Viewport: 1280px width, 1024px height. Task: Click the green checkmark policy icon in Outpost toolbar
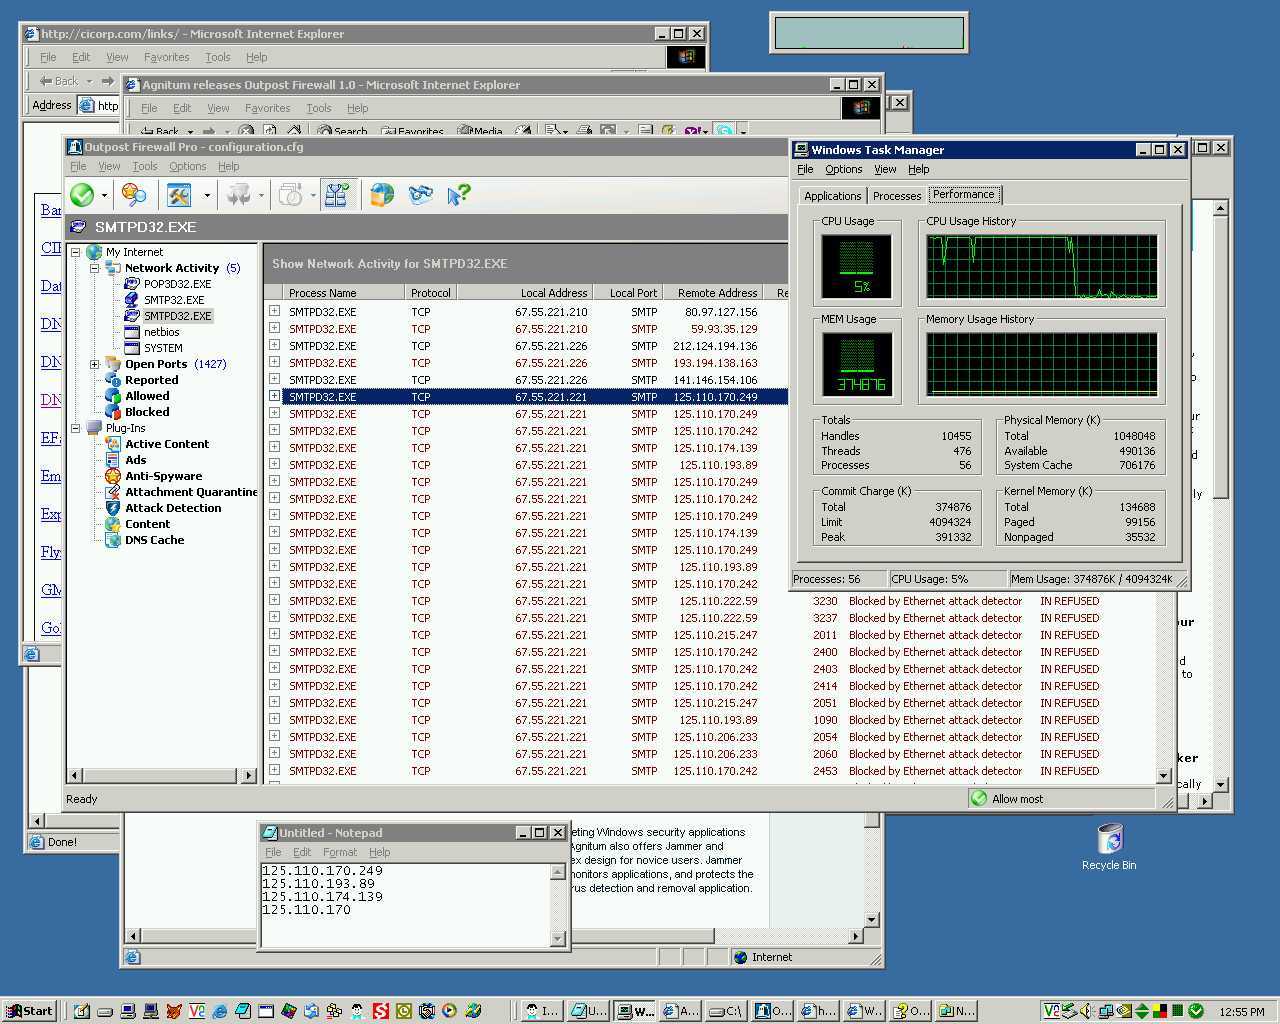pyautogui.click(x=82, y=195)
